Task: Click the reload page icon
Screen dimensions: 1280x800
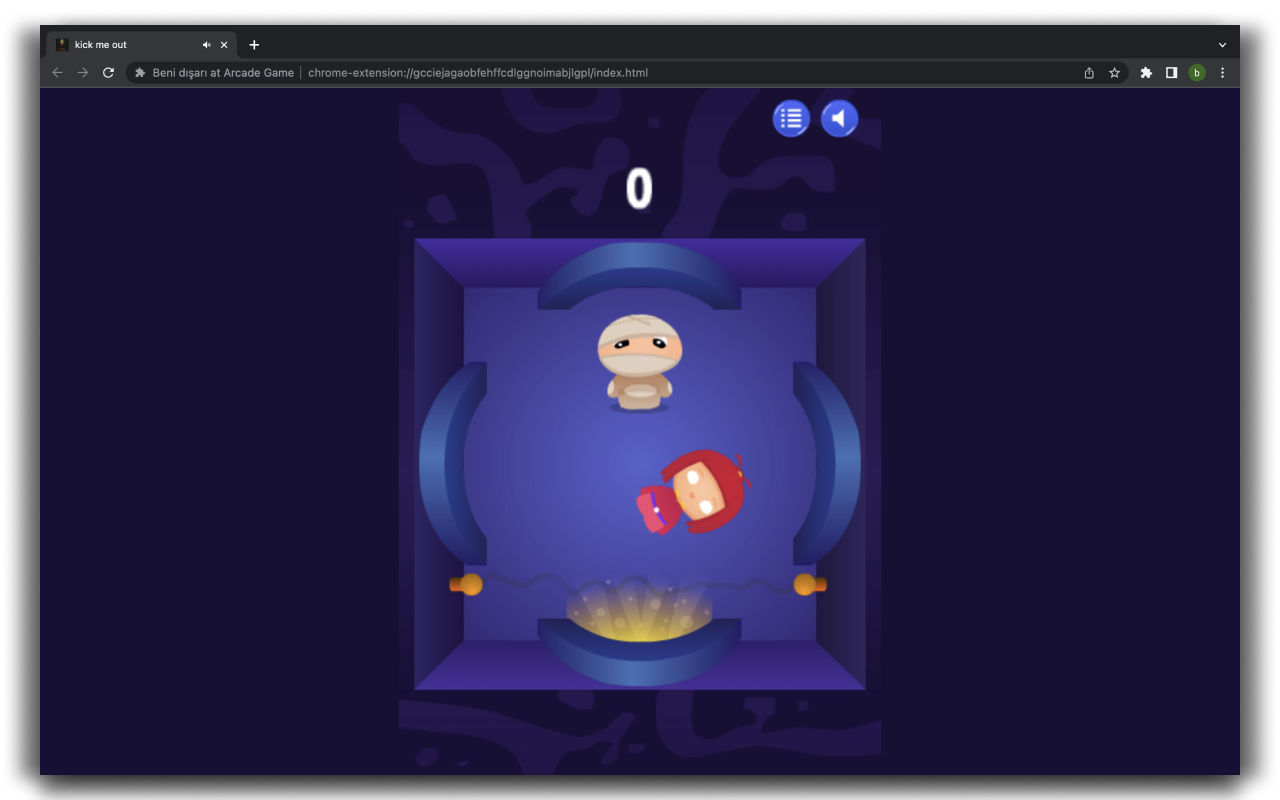Action: pyautogui.click(x=108, y=72)
